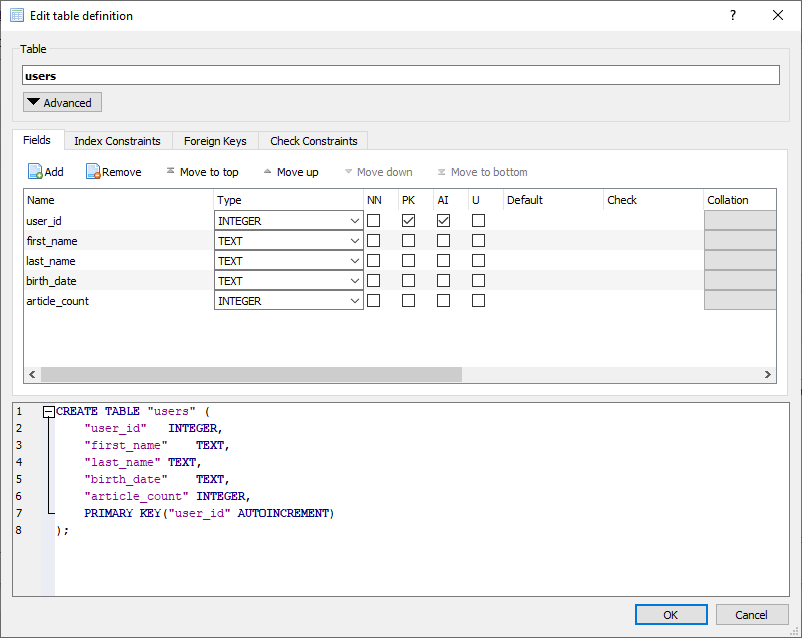Viewport: 802px width, 638px height.
Task: Uncheck the PK checkbox for user_id
Action: click(408, 220)
